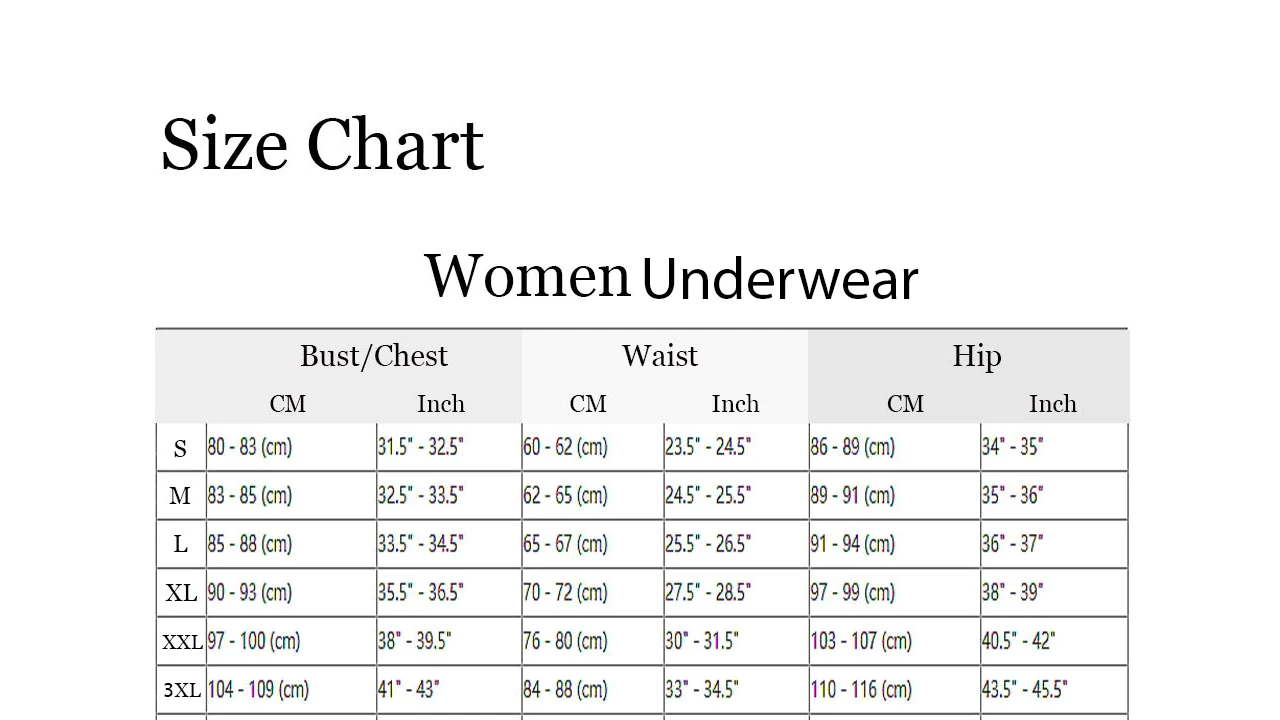This screenshot has width=1280, height=720.
Task: Click the 43.5" - 45.5" hip cell
Action: point(1024,689)
